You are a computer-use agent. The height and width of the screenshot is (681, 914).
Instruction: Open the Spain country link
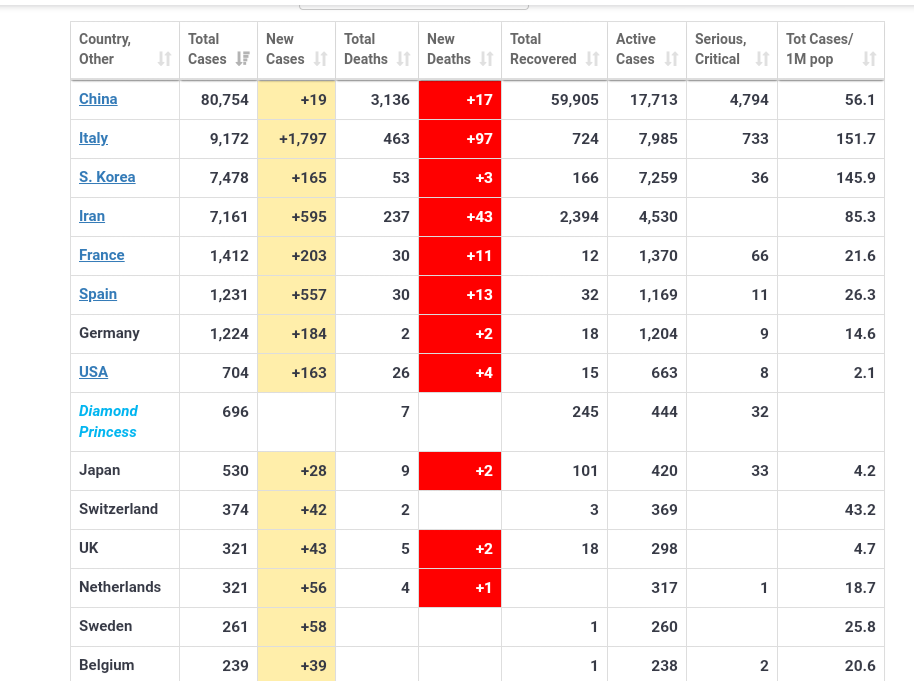[x=98, y=294]
